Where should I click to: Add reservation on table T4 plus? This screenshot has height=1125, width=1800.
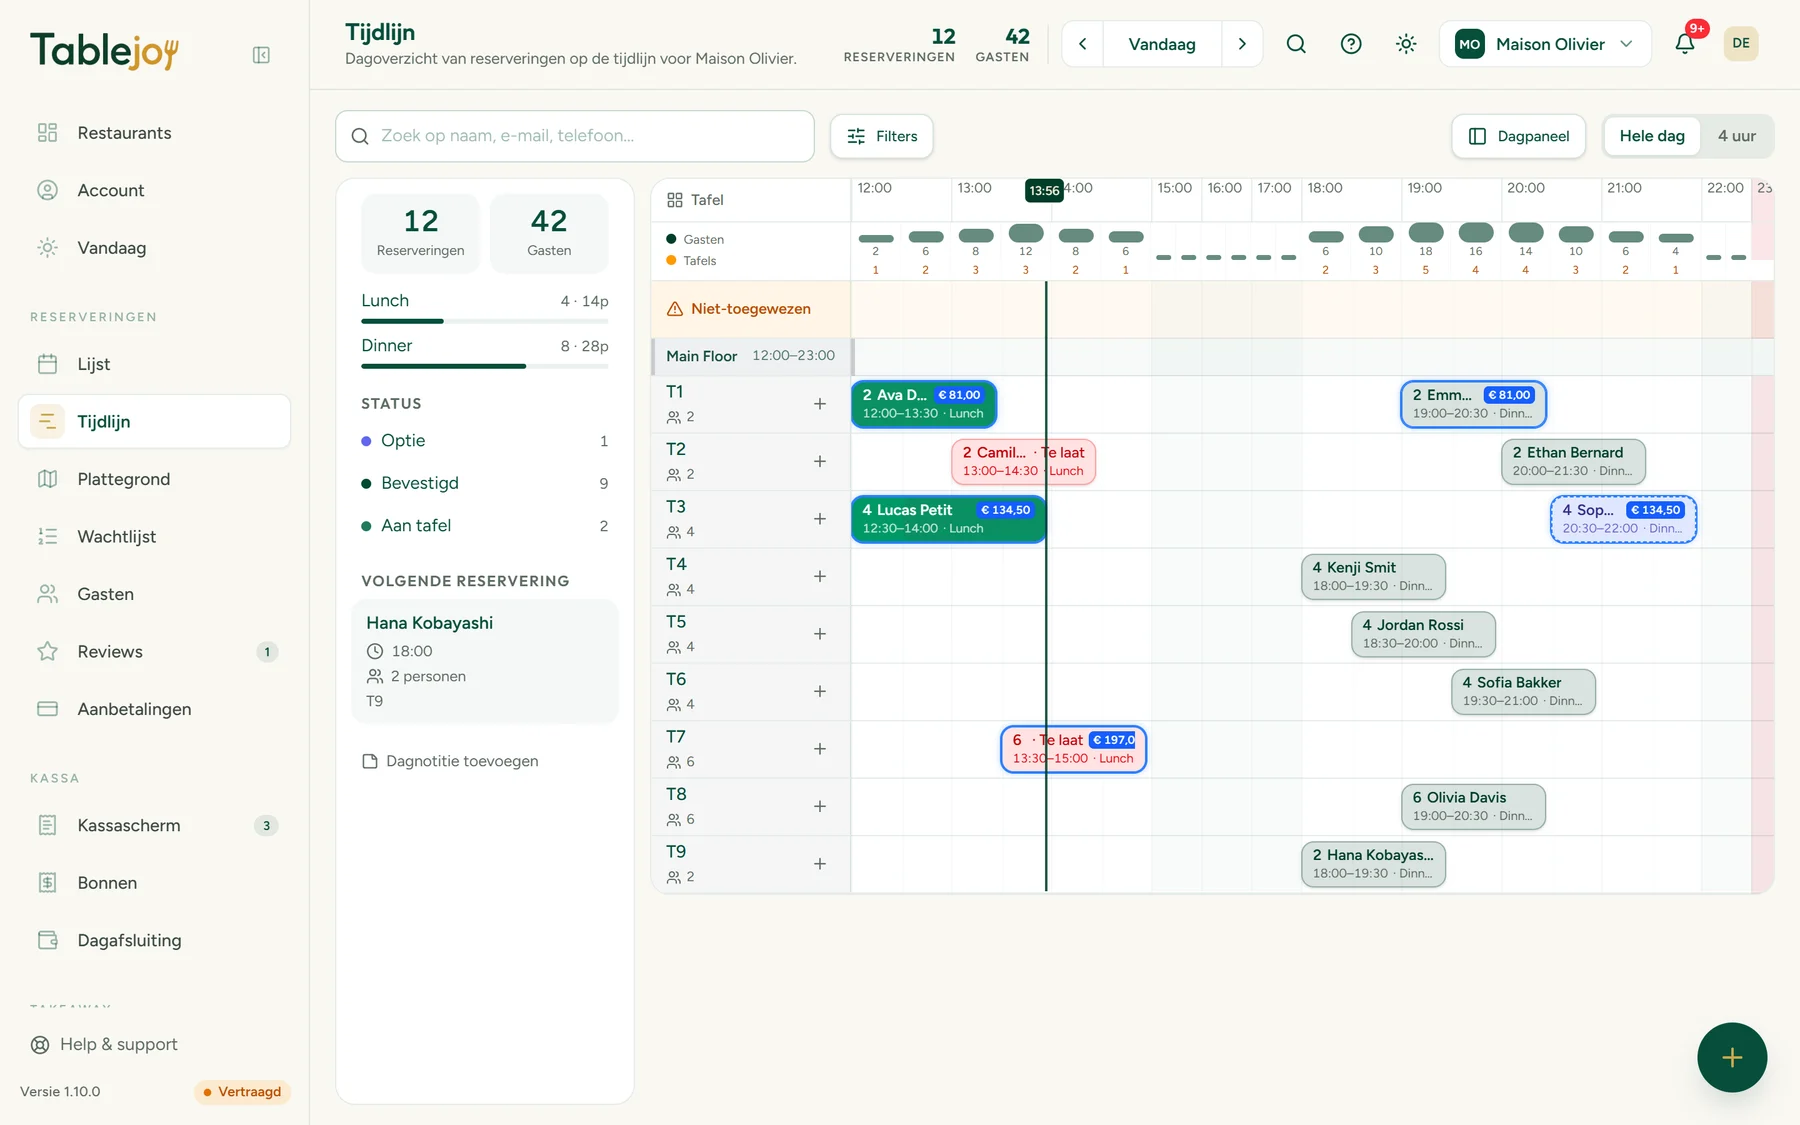[820, 576]
